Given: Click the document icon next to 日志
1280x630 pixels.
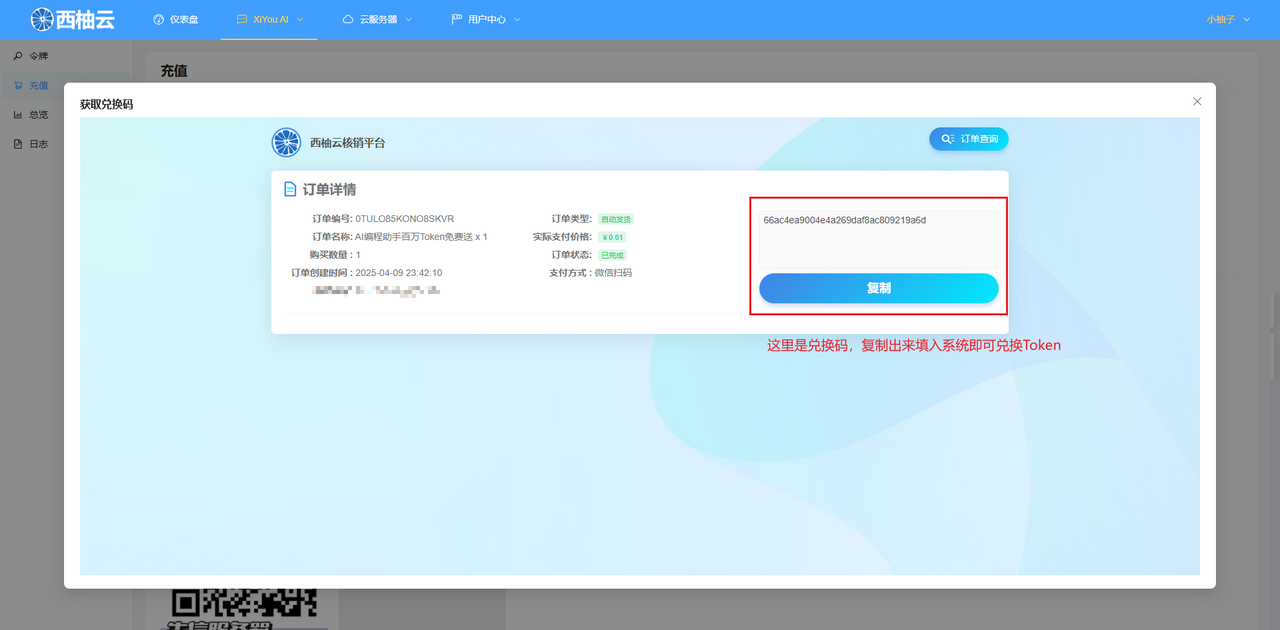Looking at the screenshot, I should pyautogui.click(x=18, y=144).
